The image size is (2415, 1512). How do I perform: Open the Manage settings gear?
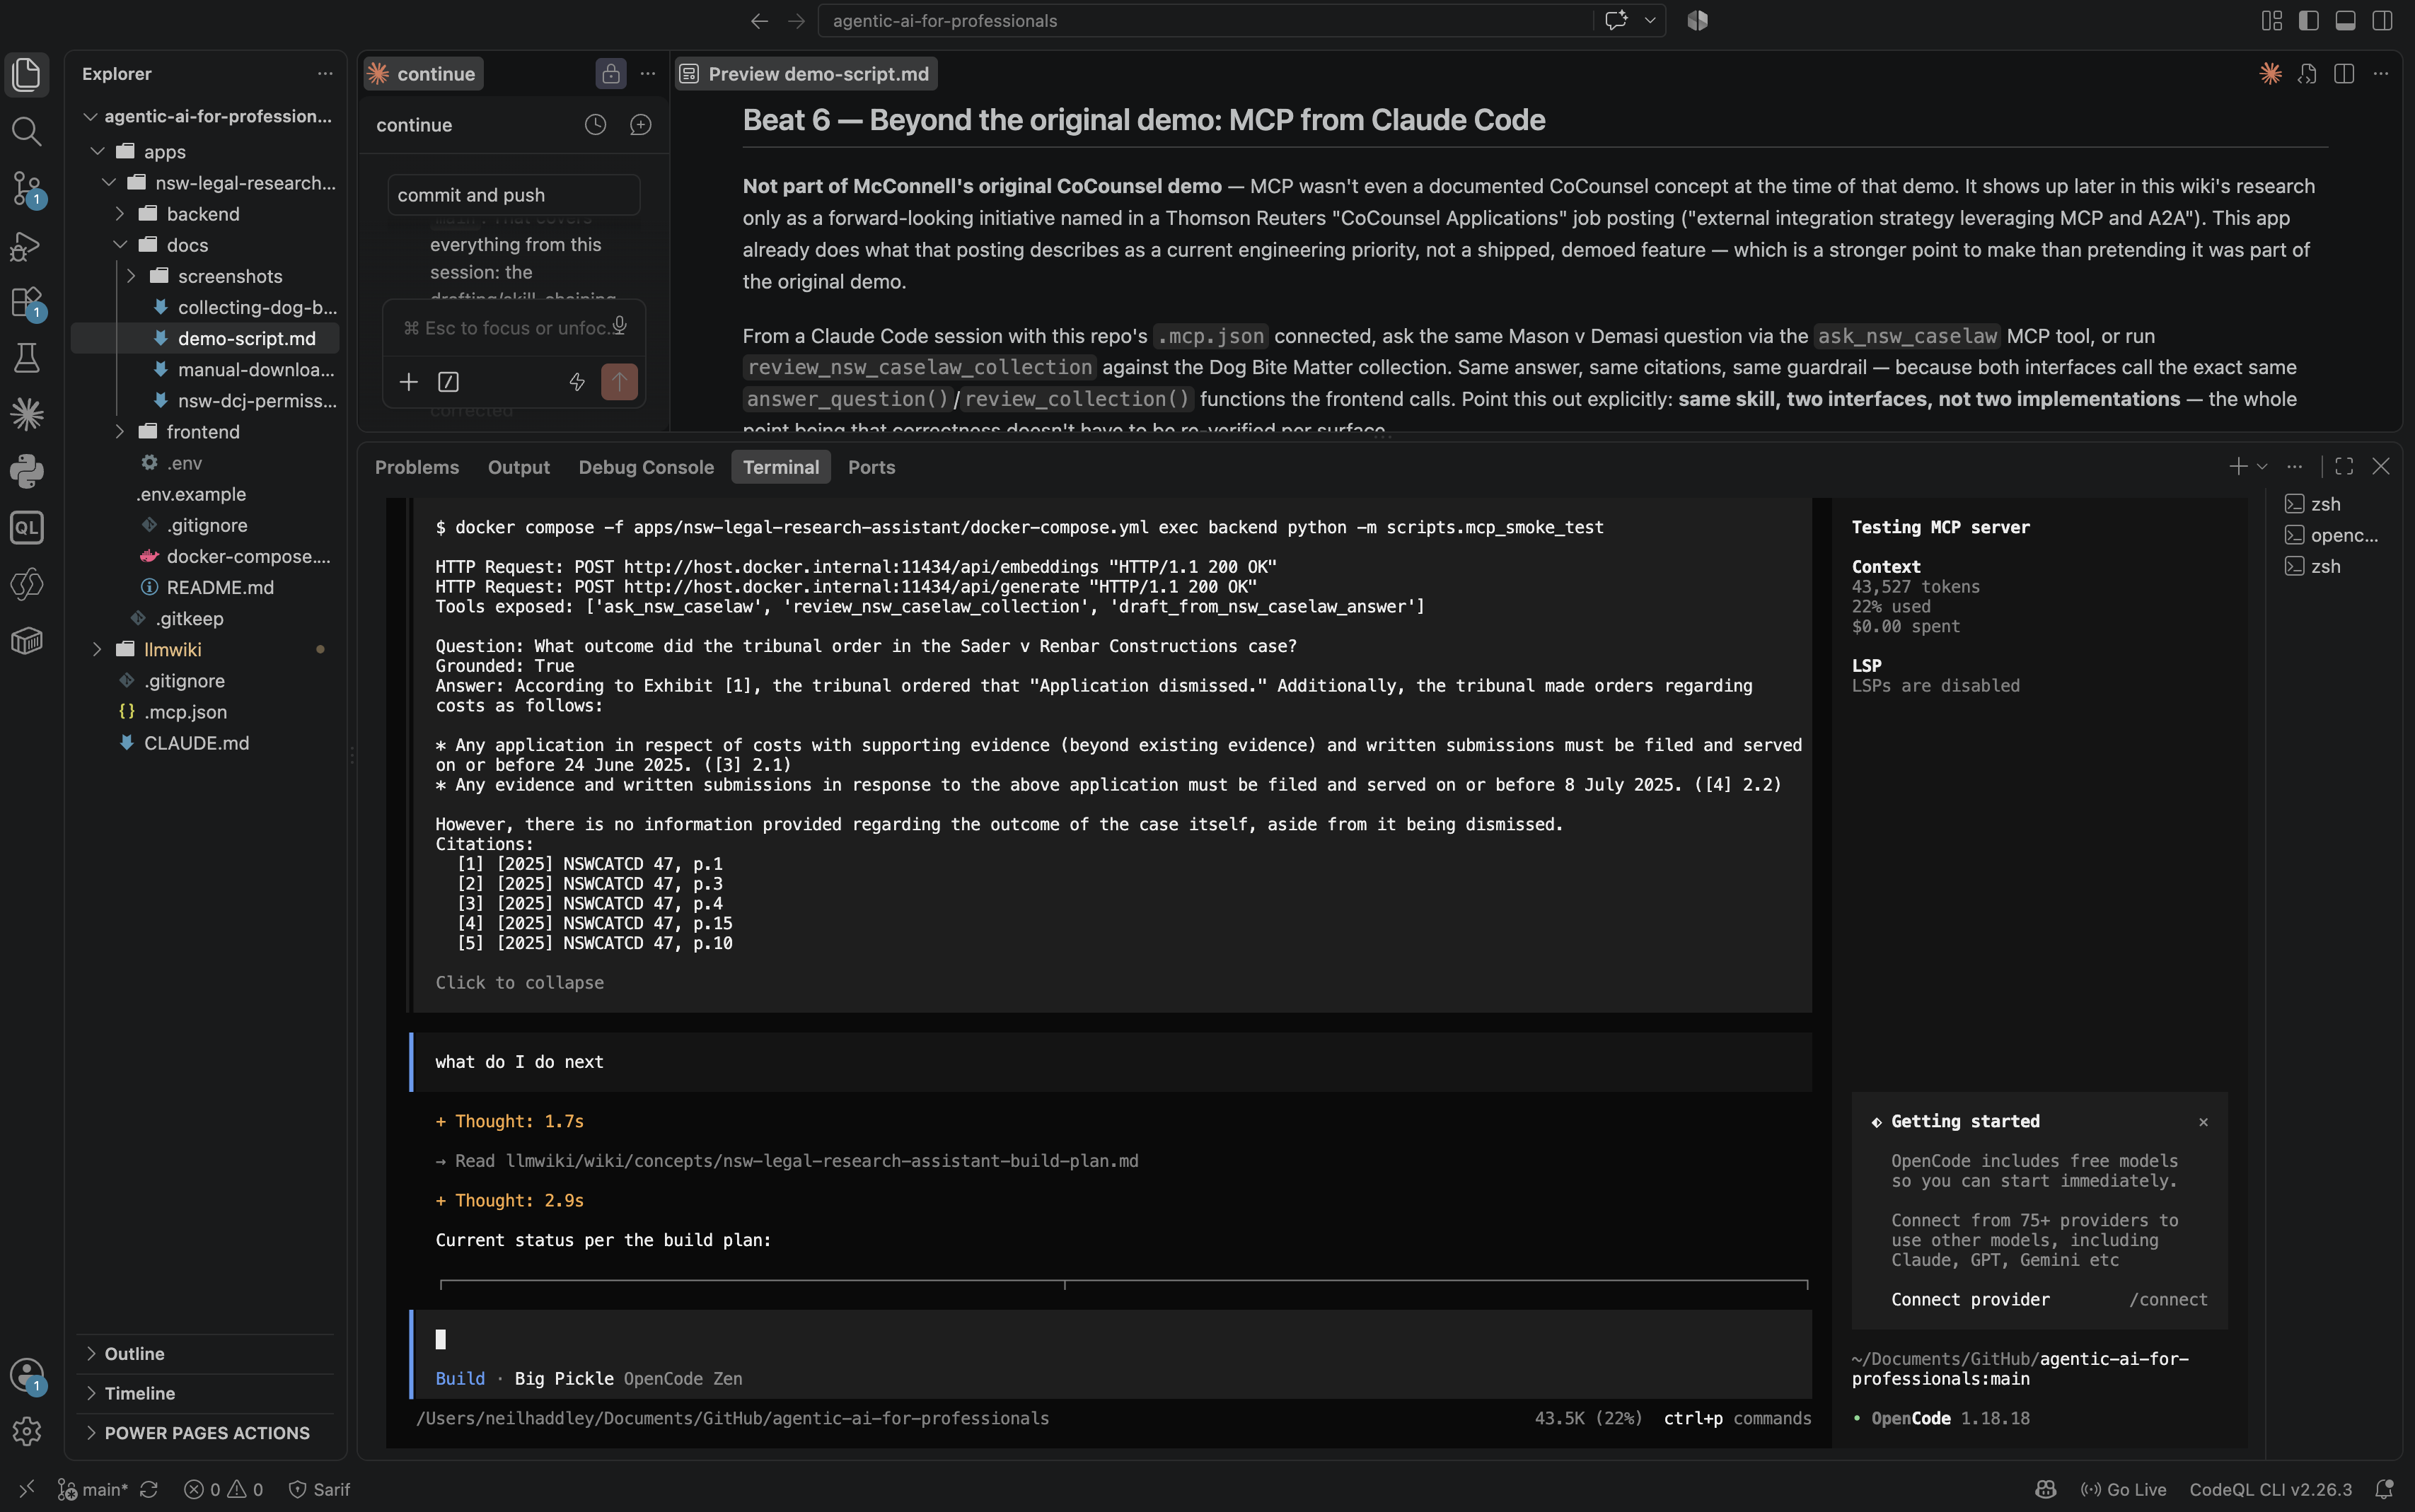[27, 1431]
